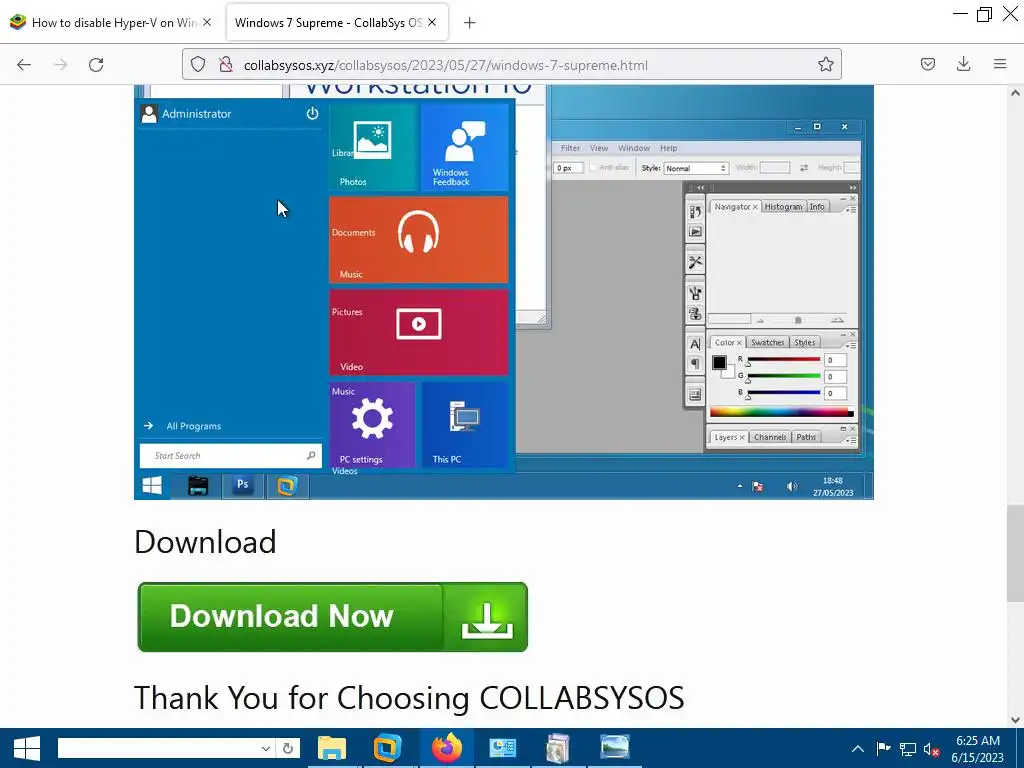Viewport: 1024px width, 768px height.
Task: Click the URL address field
Action: 511,65
